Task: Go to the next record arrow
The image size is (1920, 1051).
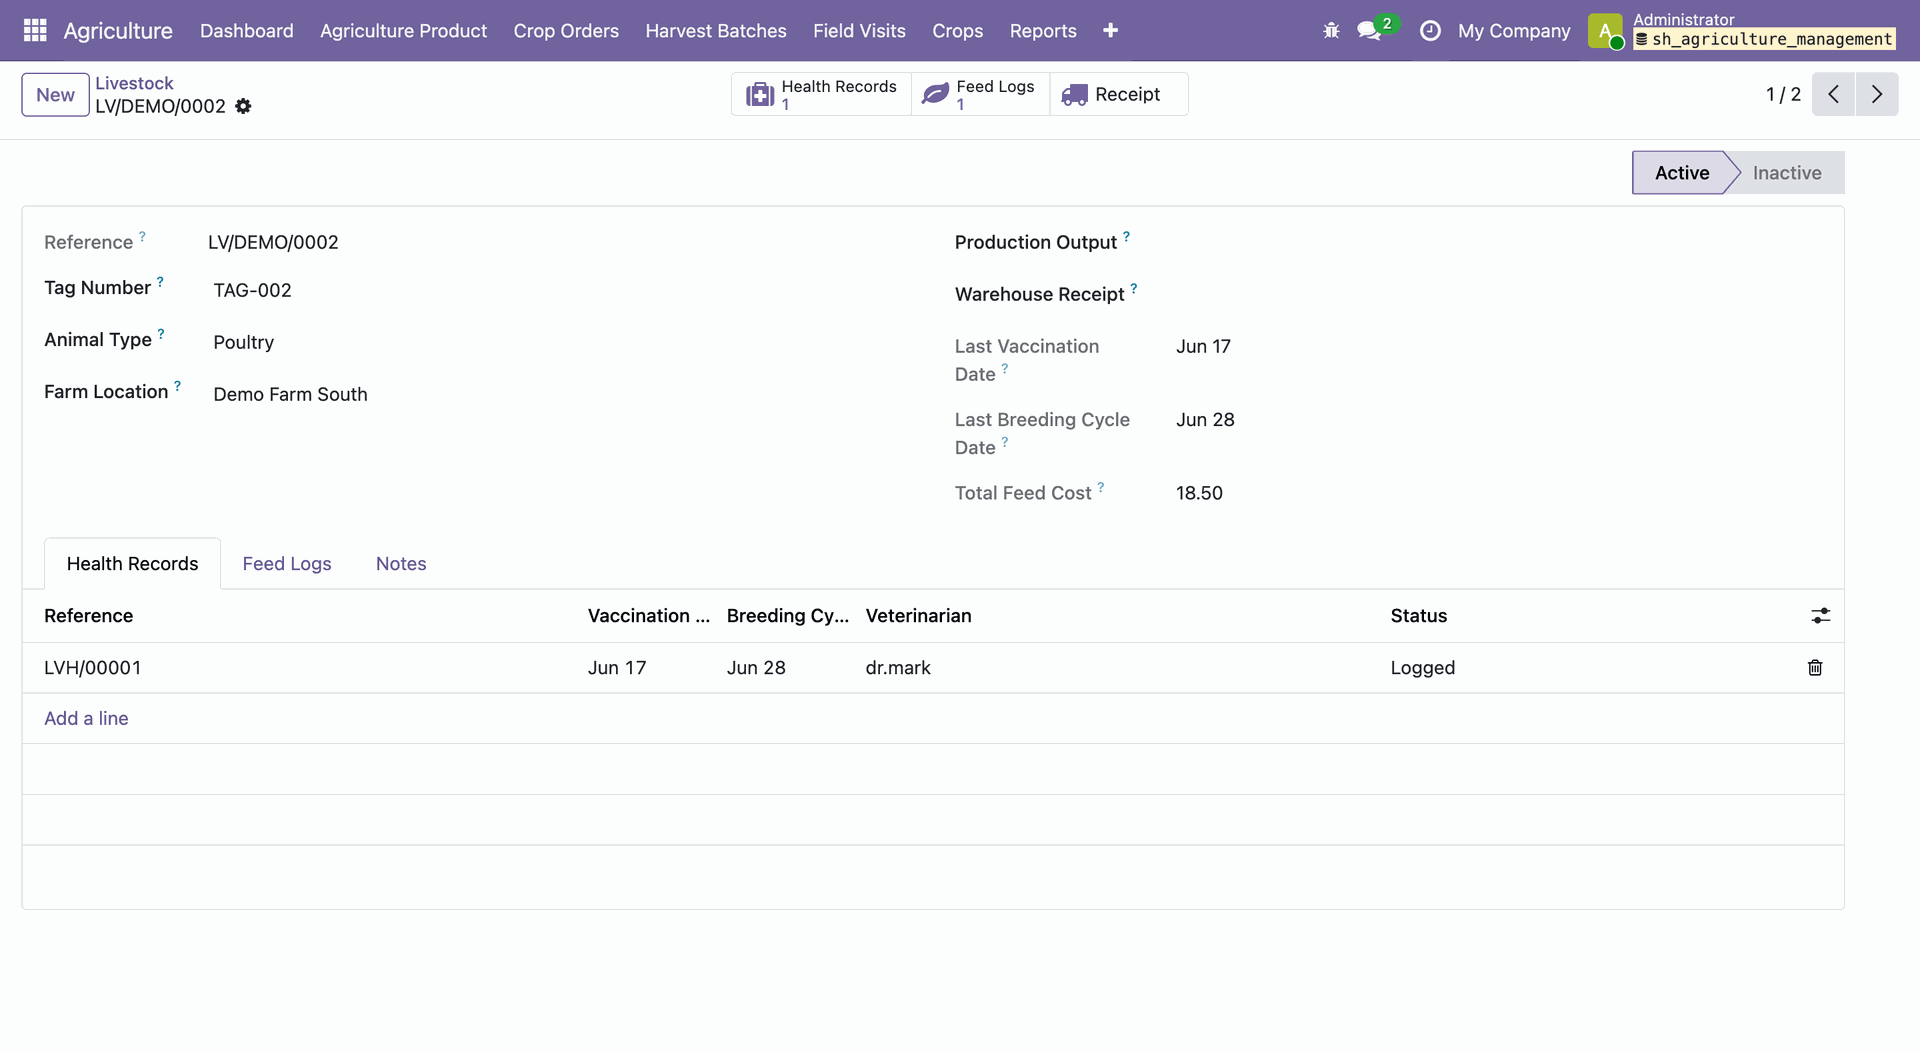Action: point(1877,94)
